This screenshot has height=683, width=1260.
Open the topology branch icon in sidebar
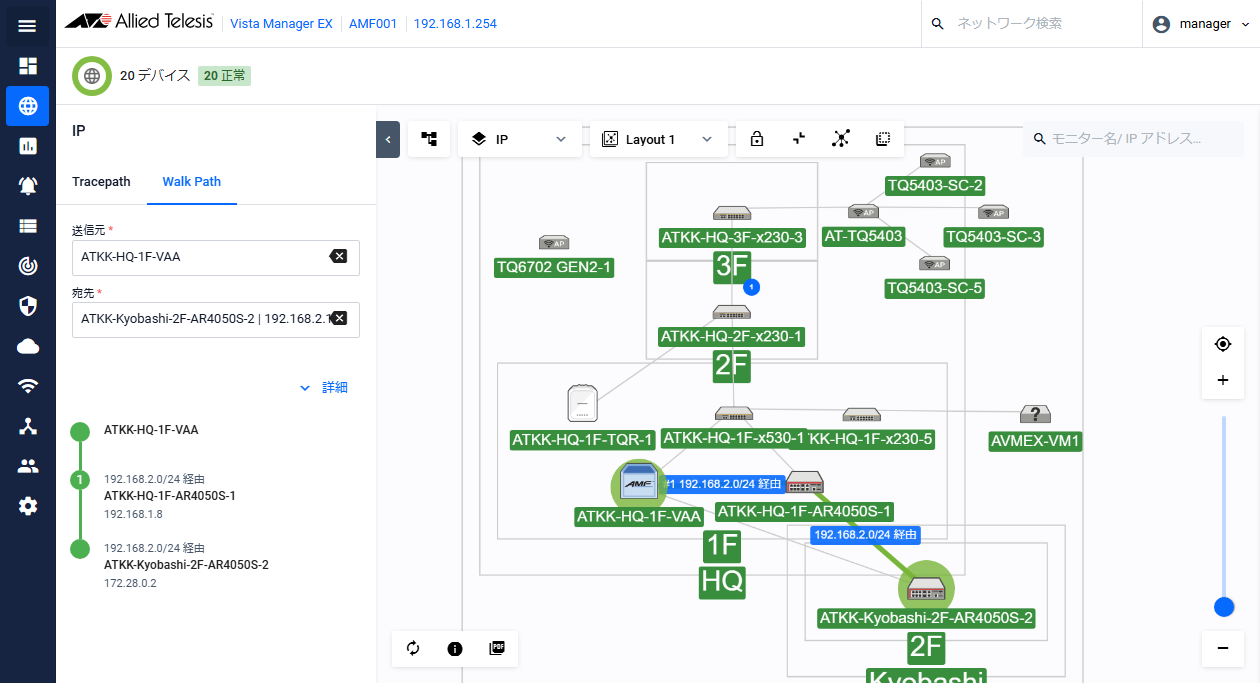tap(28, 426)
